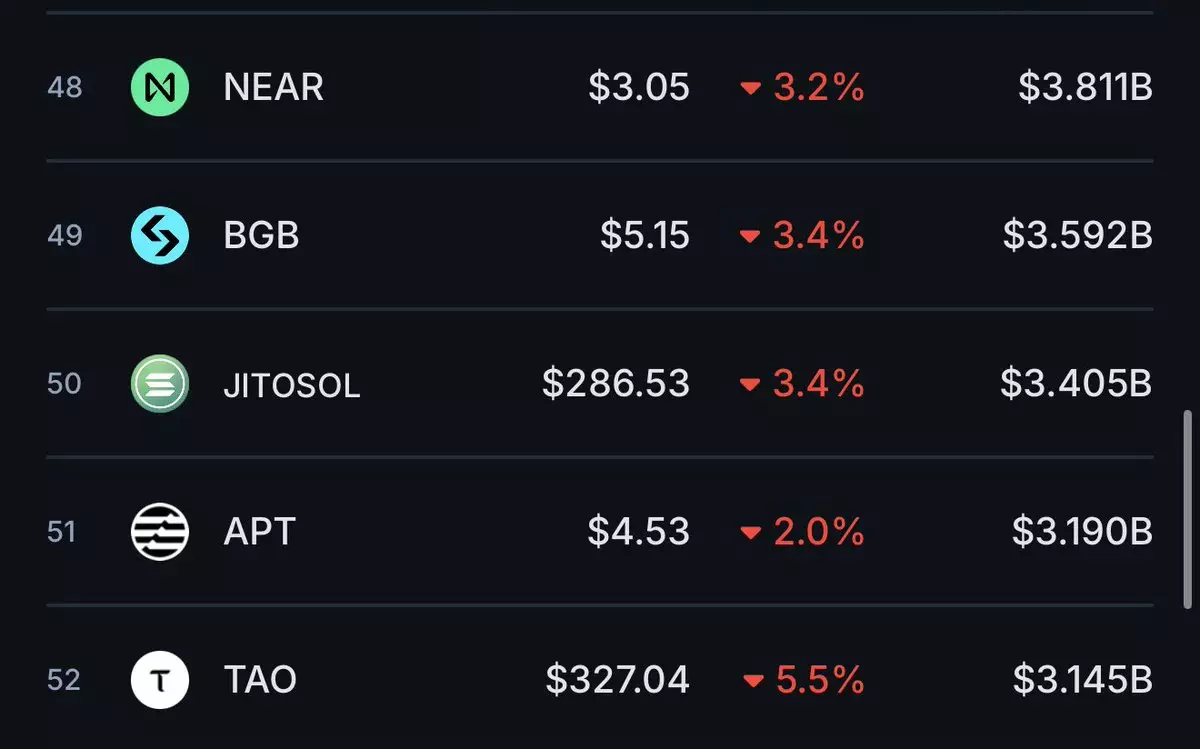Click the striped APT coin logo

click(160, 532)
